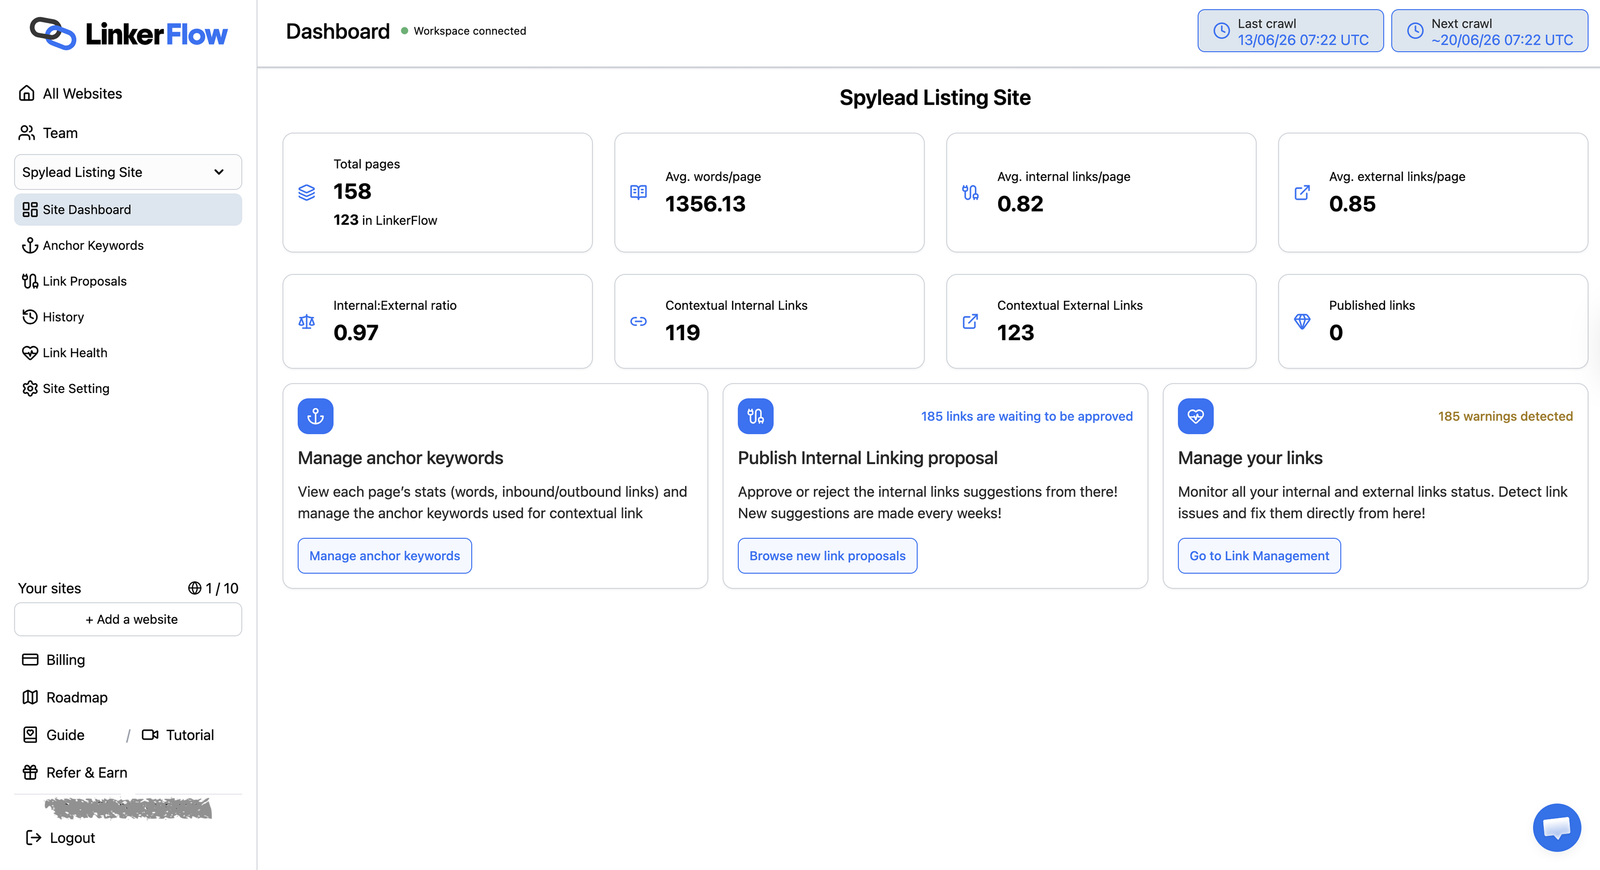Click the blue heart icon on Manage your links card
This screenshot has height=870, width=1600.
1196,416
